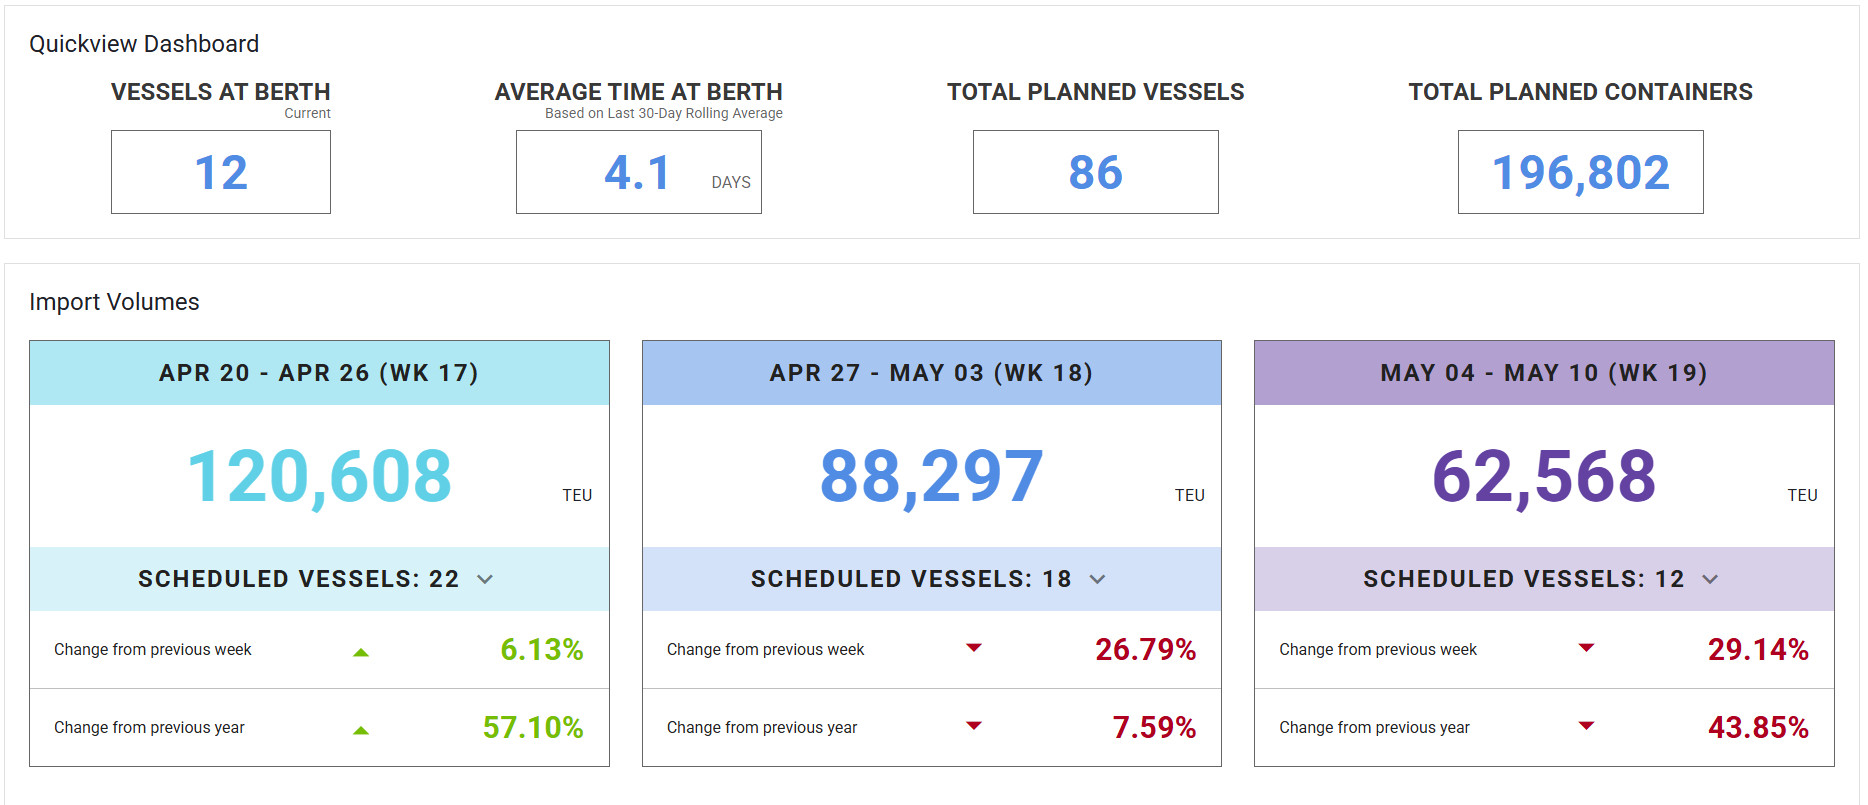
Task: Click red down arrow for week 19 weekly change
Action: tap(1586, 648)
